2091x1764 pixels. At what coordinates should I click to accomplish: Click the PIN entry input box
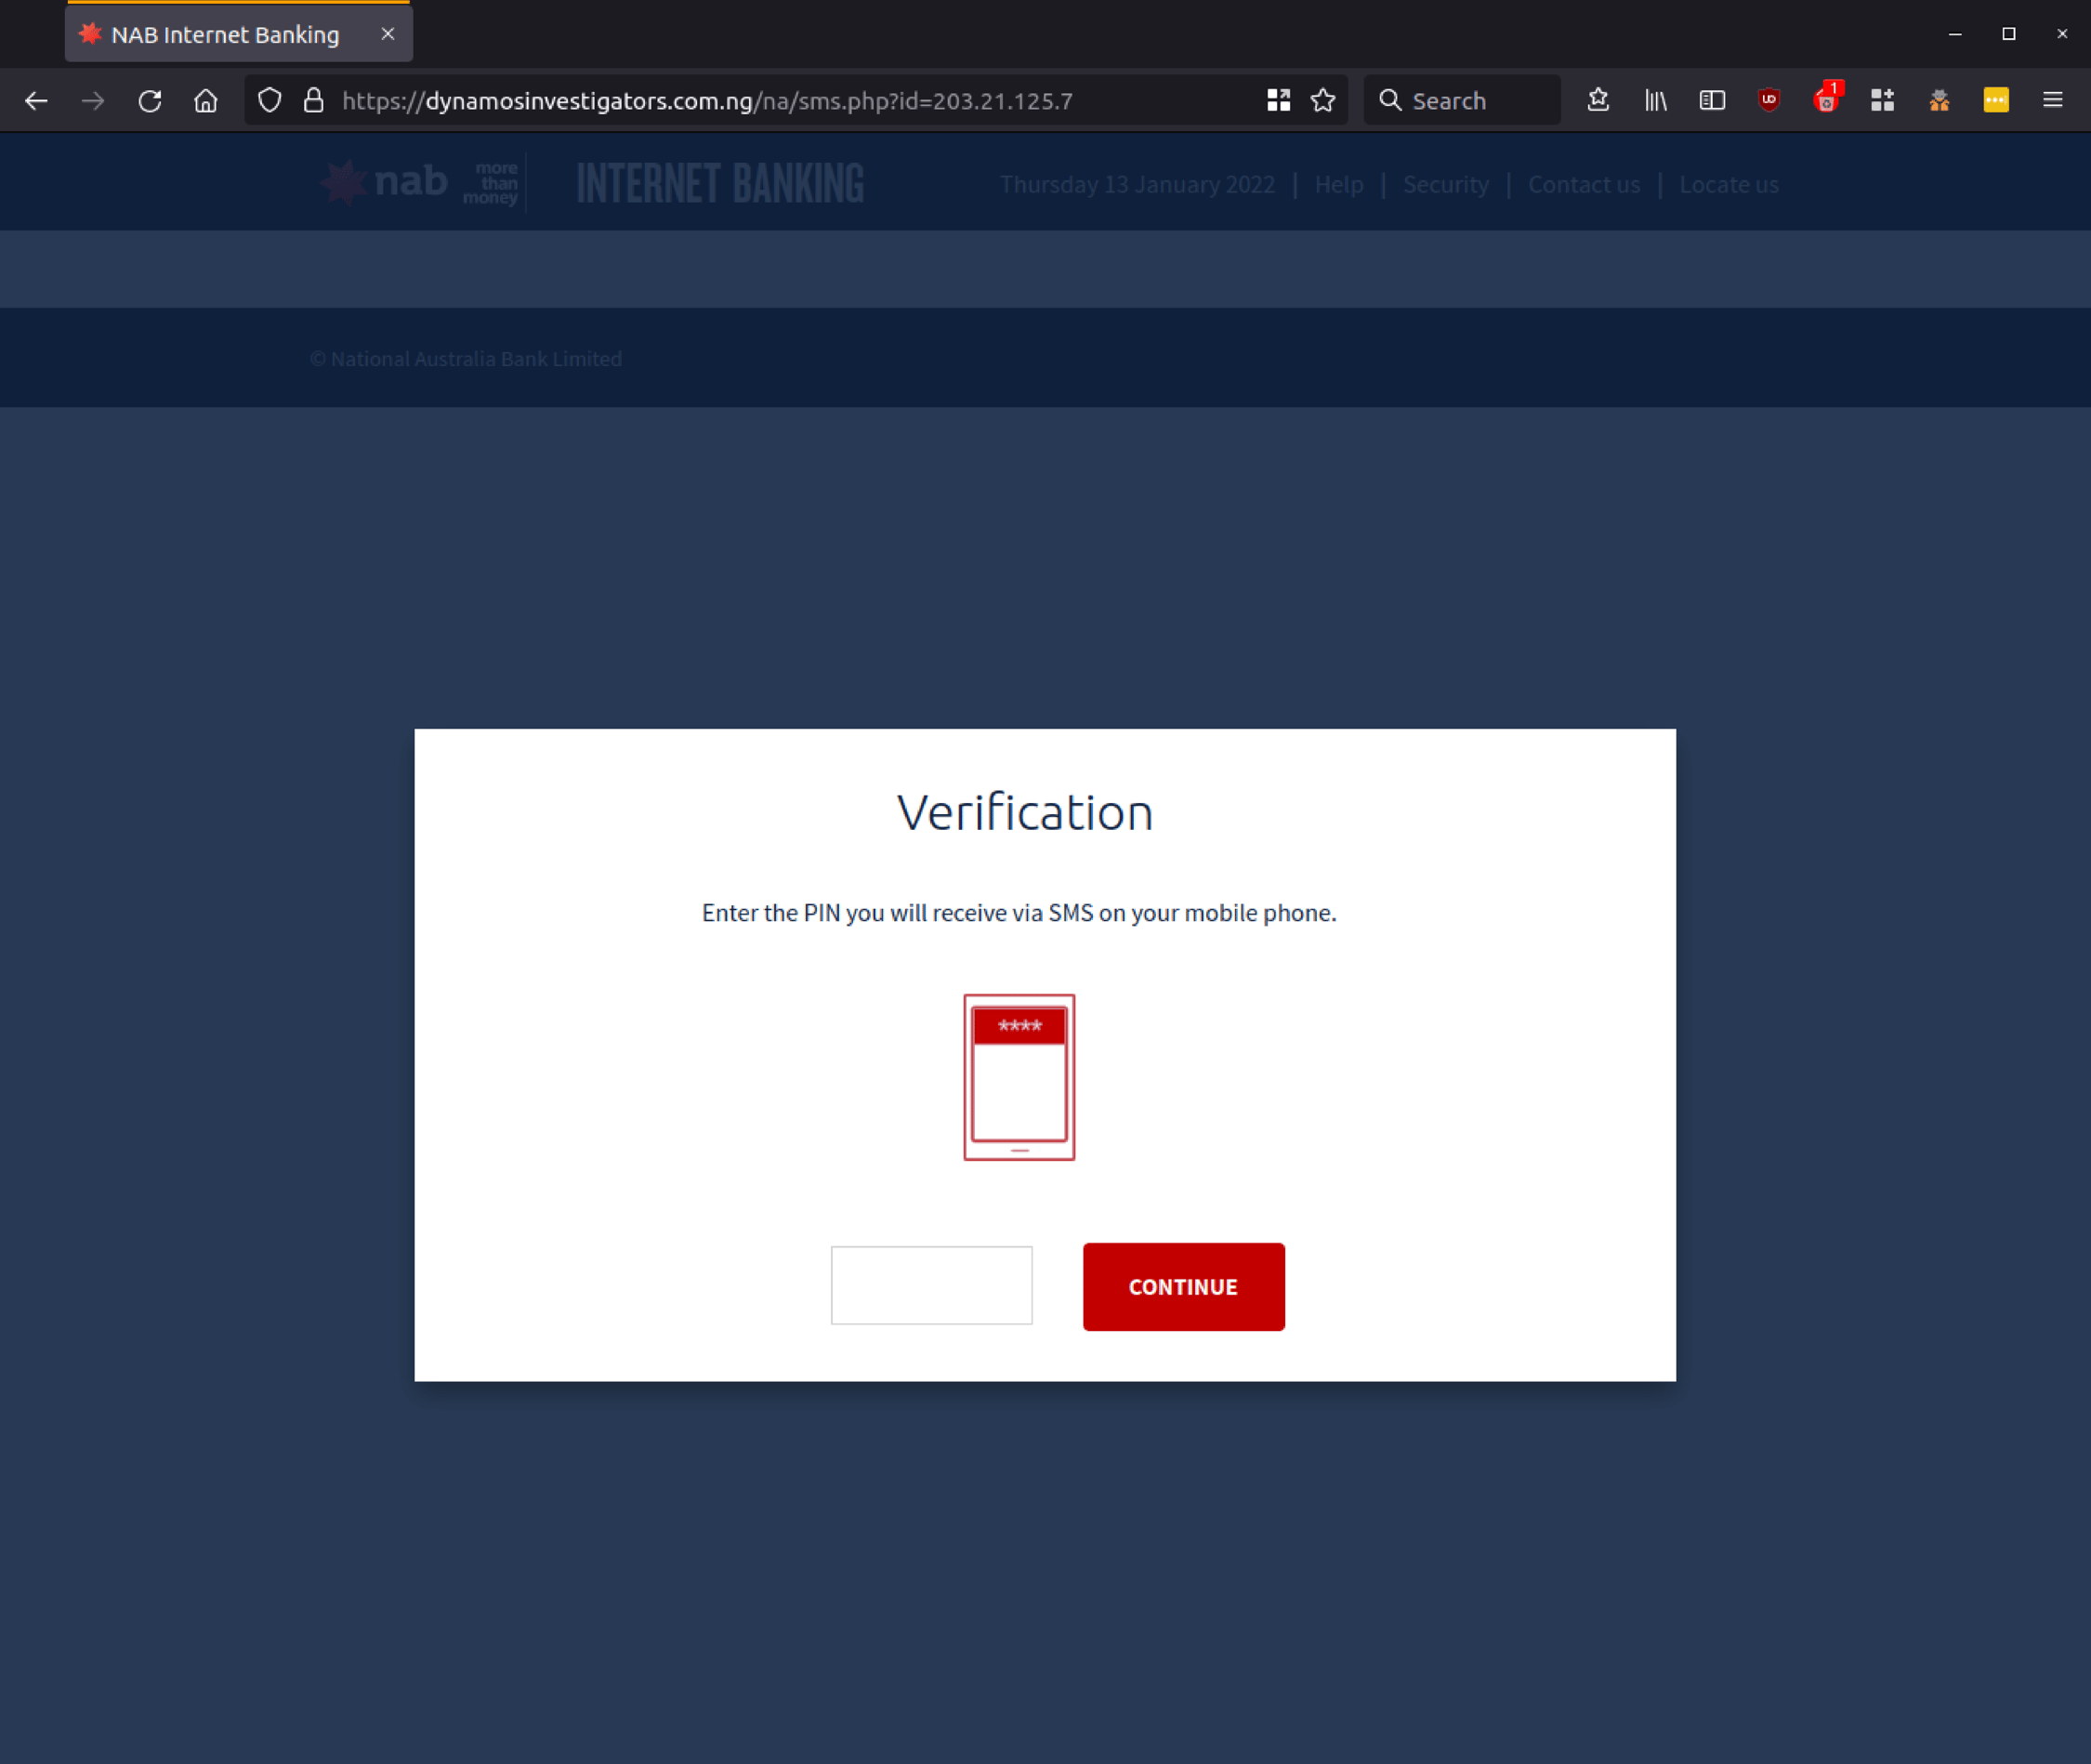pyautogui.click(x=931, y=1285)
